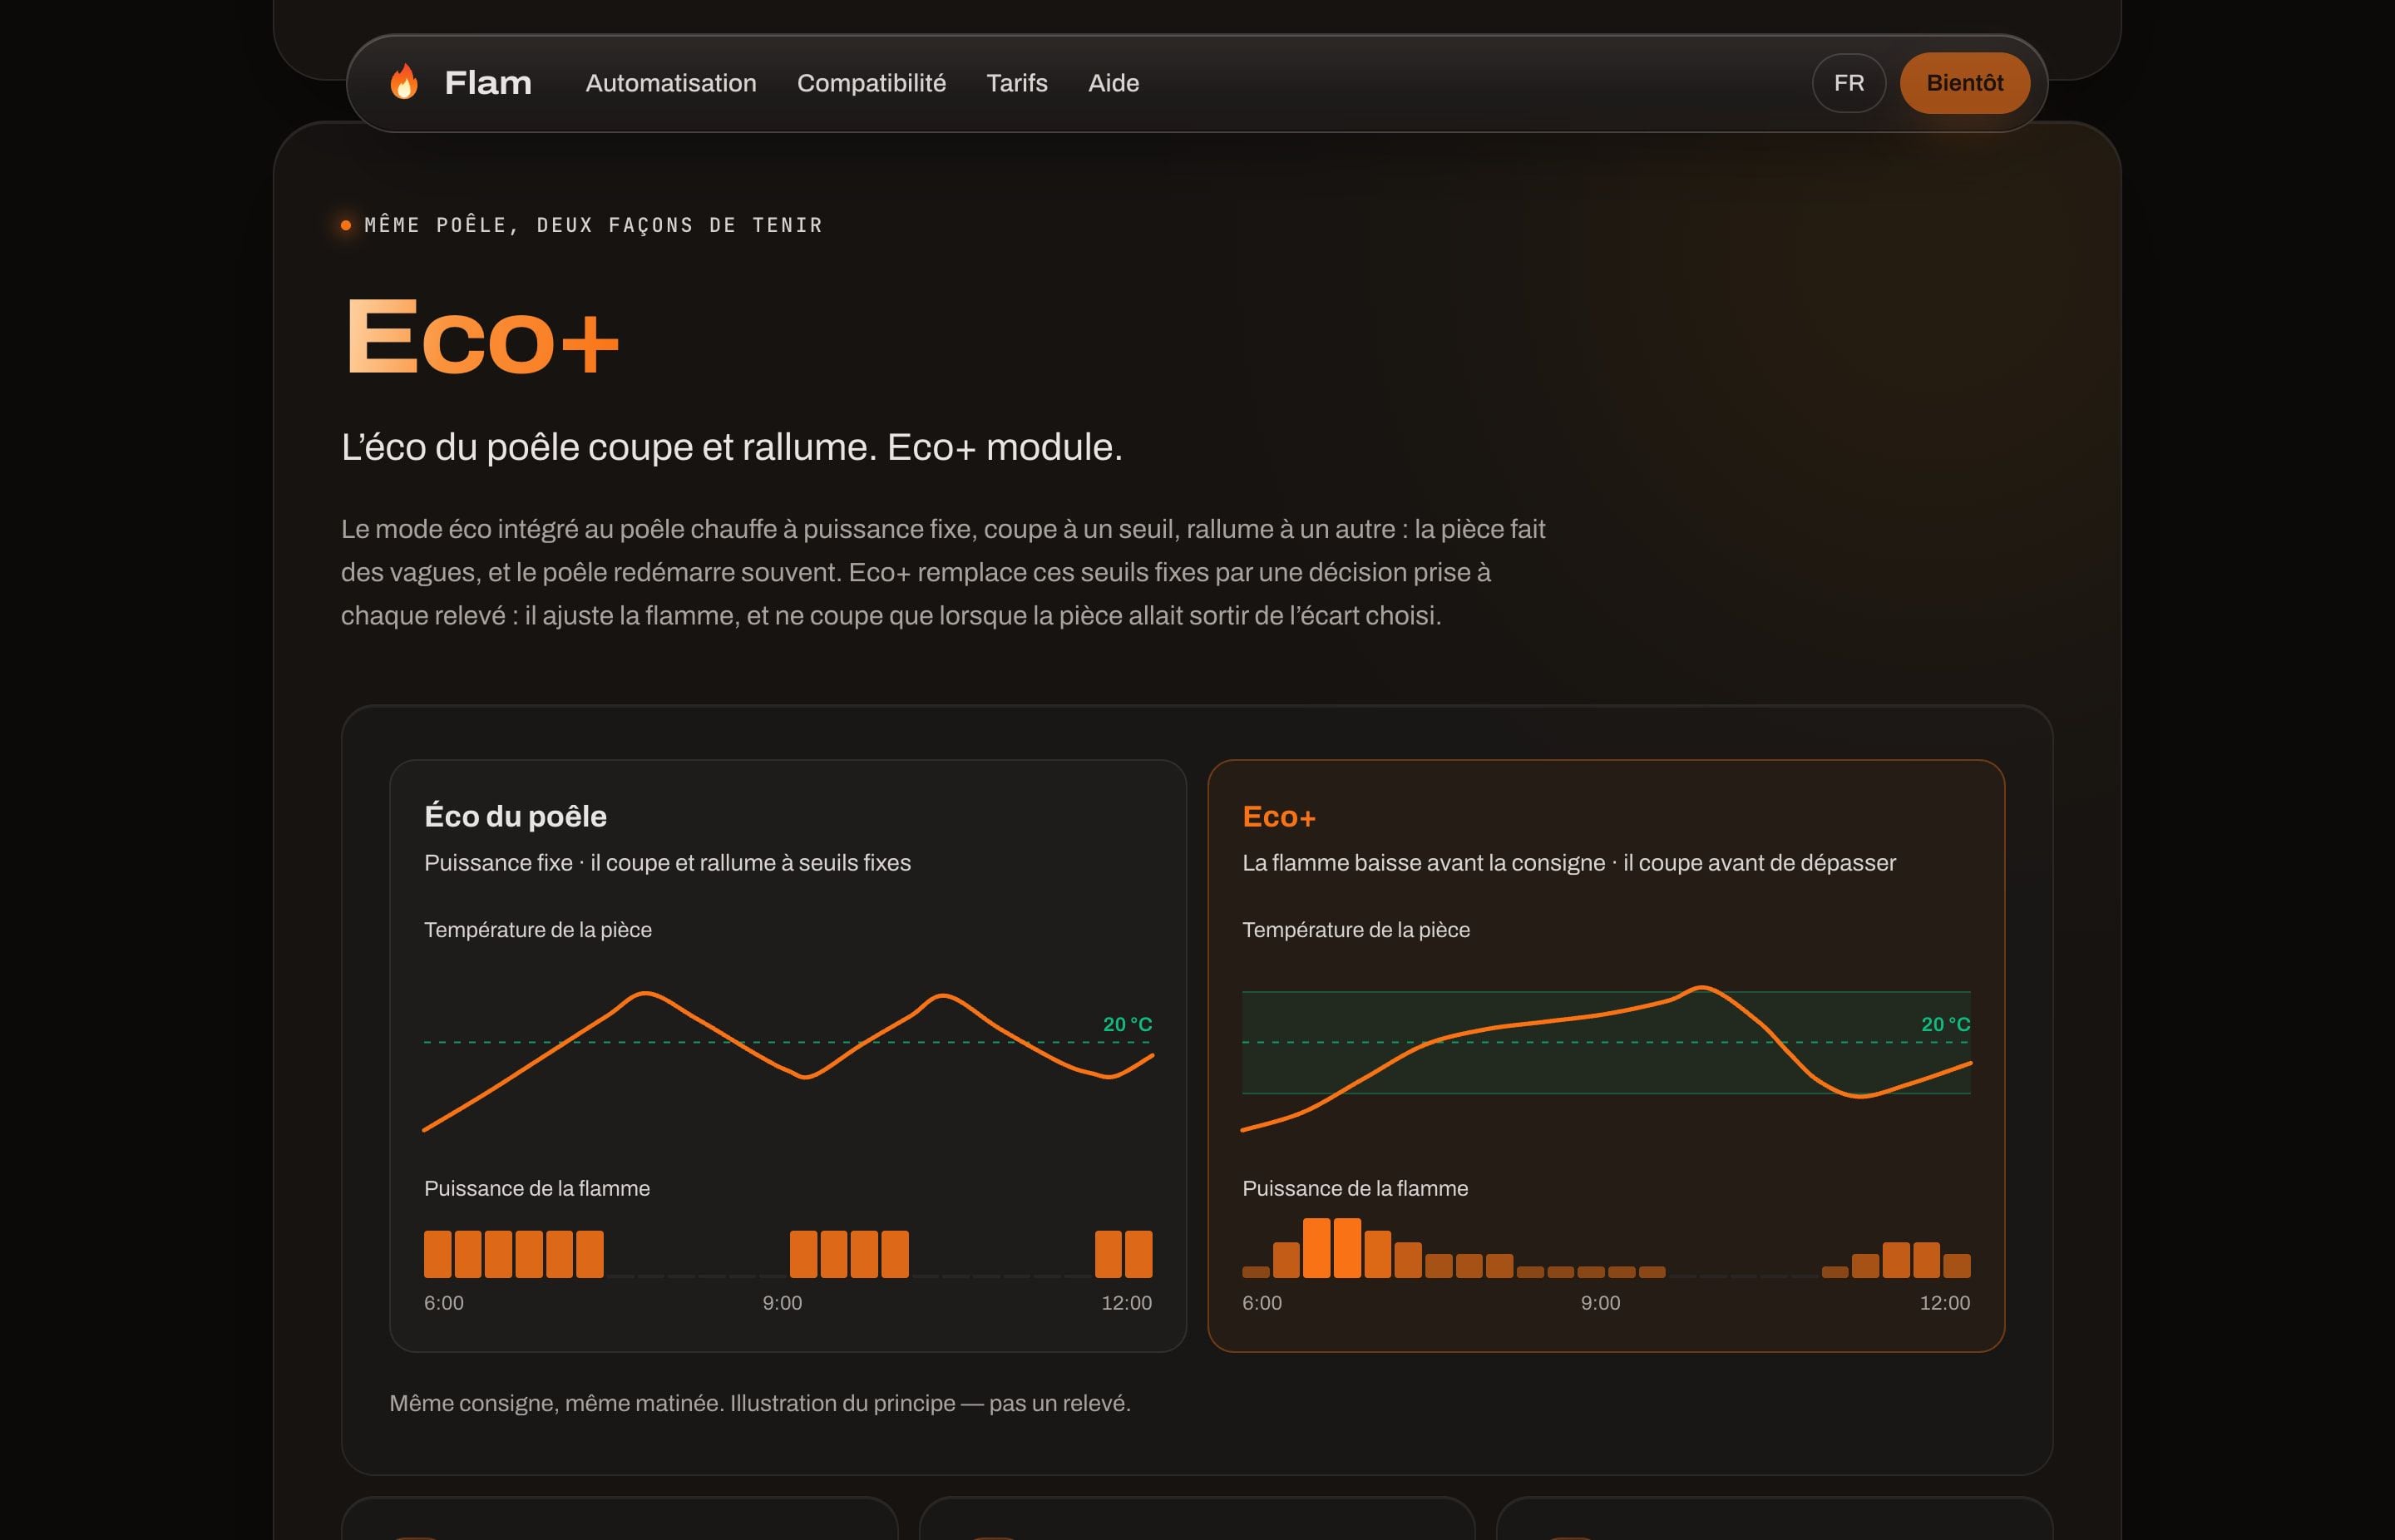
Task: Open the Compatibilité navigation link
Action: pyautogui.click(x=871, y=83)
